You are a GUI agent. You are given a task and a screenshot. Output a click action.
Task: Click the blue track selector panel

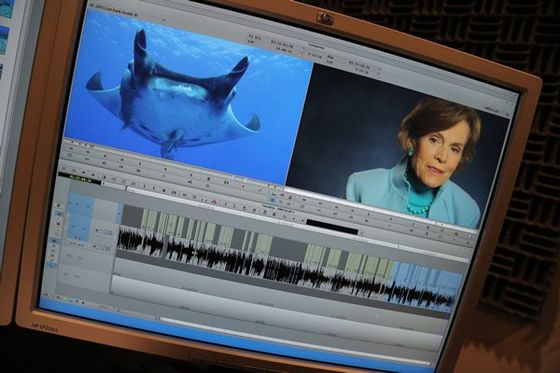click(x=81, y=216)
